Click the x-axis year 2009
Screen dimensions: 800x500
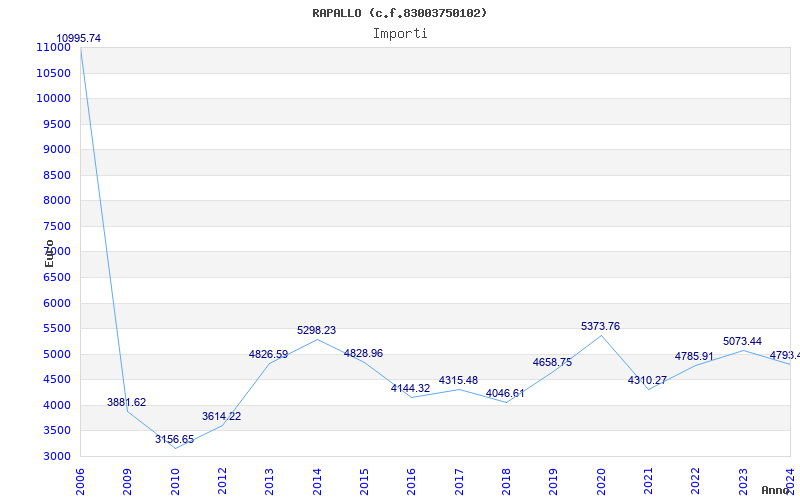tap(127, 482)
